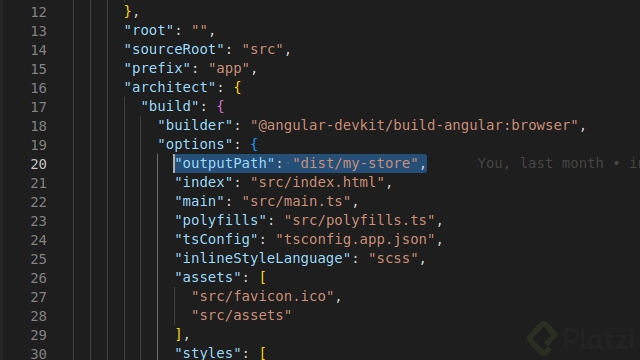Viewport: 640px width, 360px height.
Task: Click the closing bracket on line 29
Action: pos(179,334)
